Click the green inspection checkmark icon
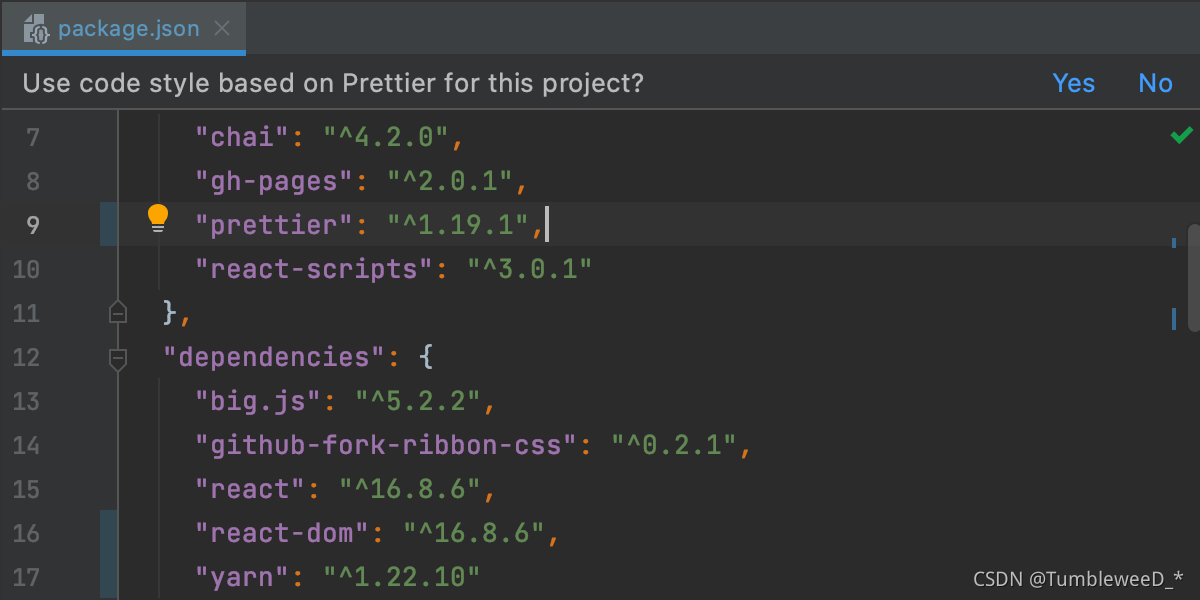This screenshot has width=1200, height=600. tap(1181, 135)
